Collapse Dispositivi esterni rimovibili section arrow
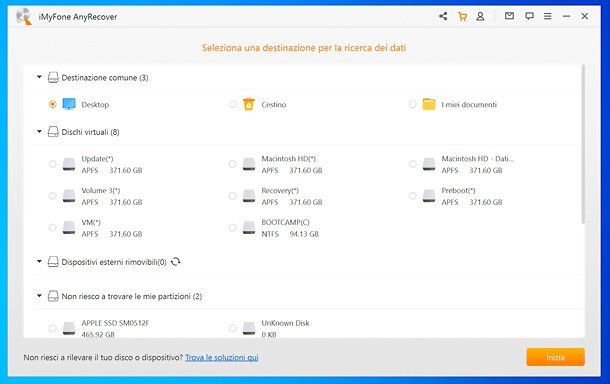This screenshot has width=610, height=384. tap(39, 261)
